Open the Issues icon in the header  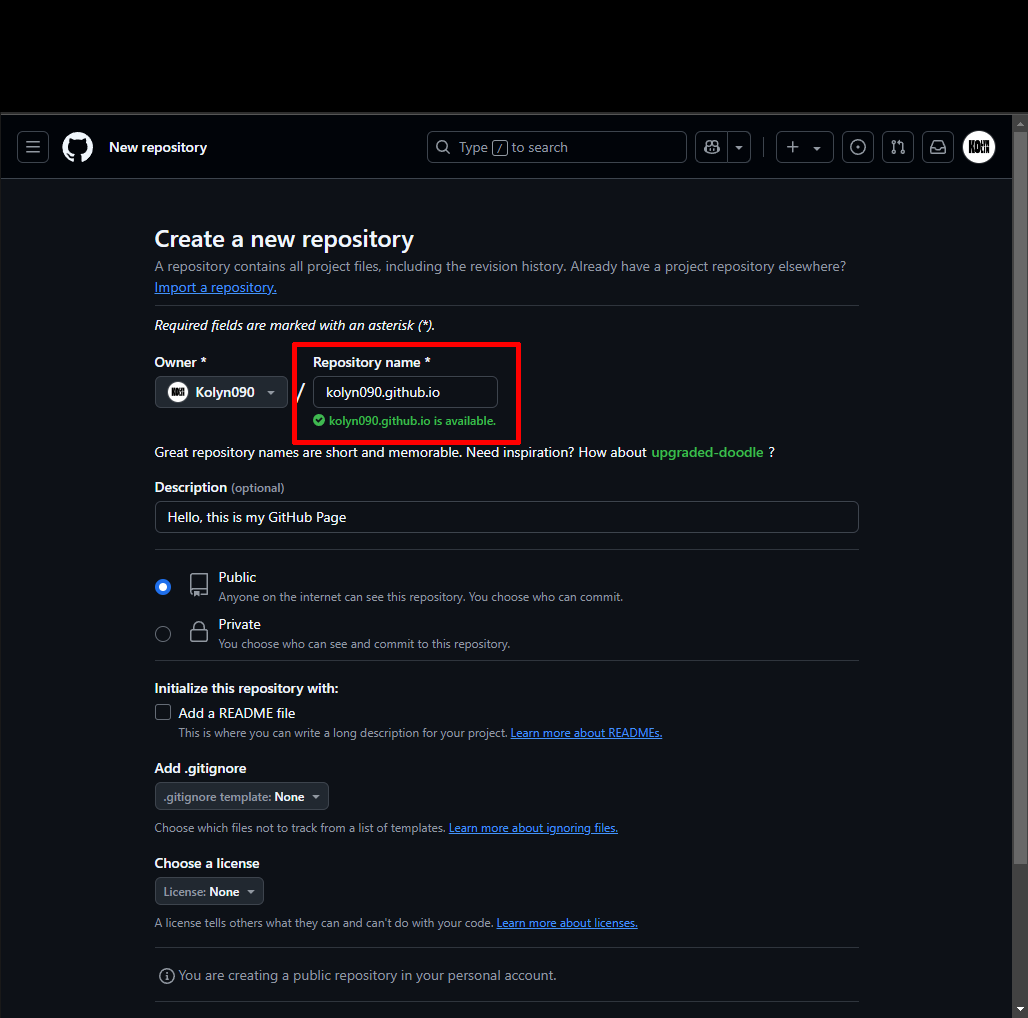857,147
